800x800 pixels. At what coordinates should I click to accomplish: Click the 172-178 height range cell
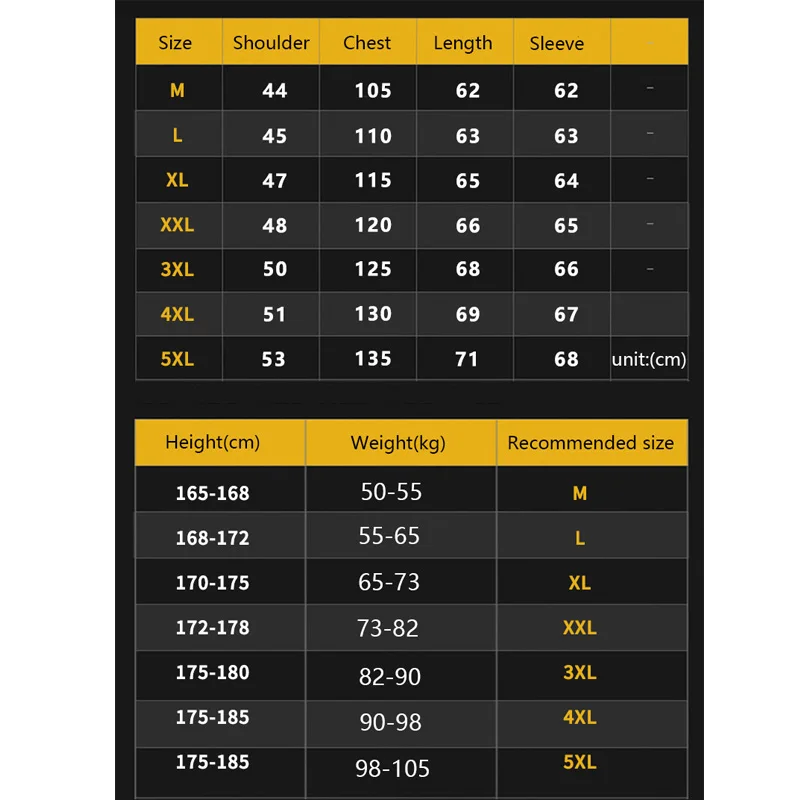[212, 628]
